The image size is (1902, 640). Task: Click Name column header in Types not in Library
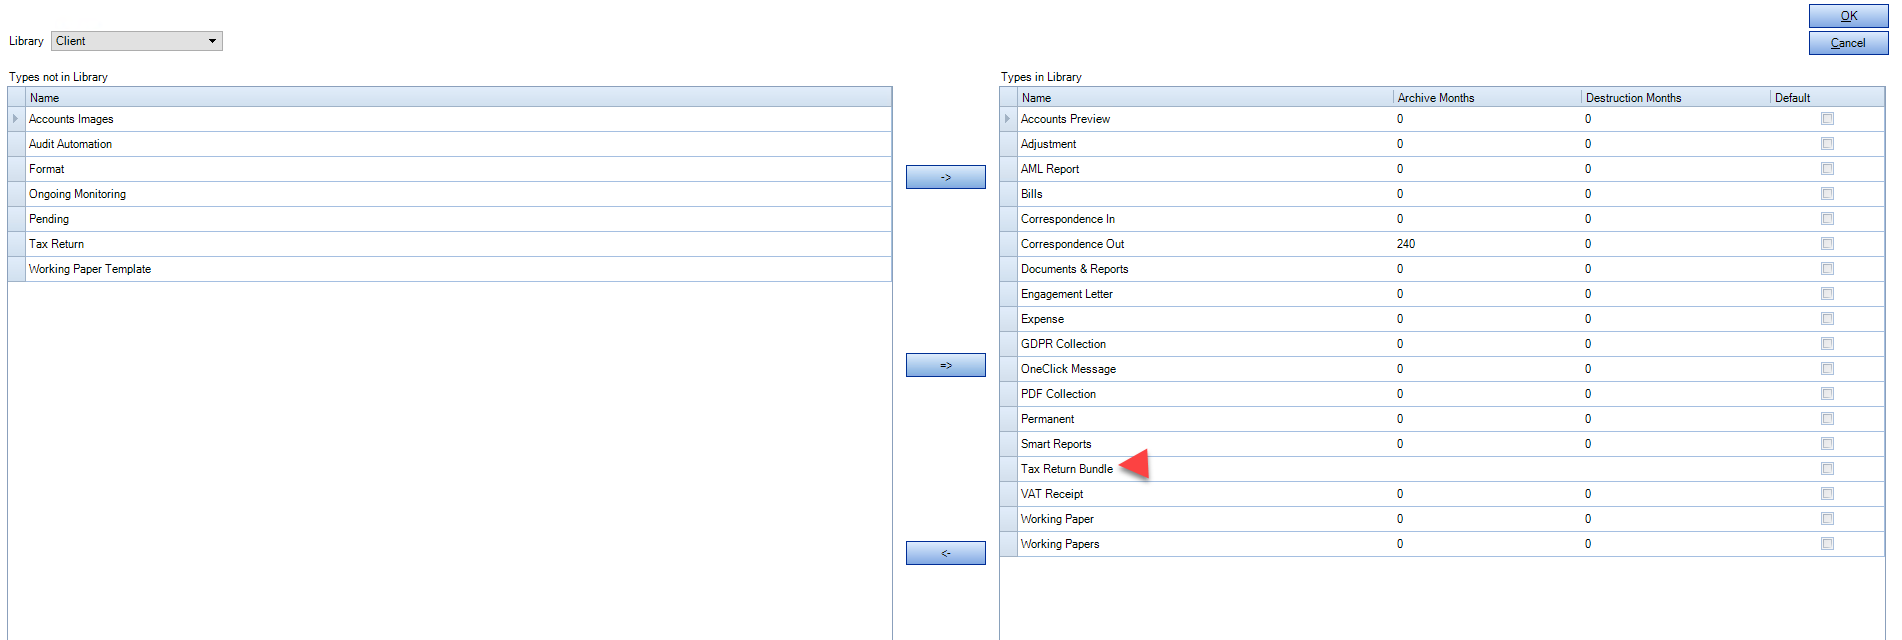click(x=459, y=97)
